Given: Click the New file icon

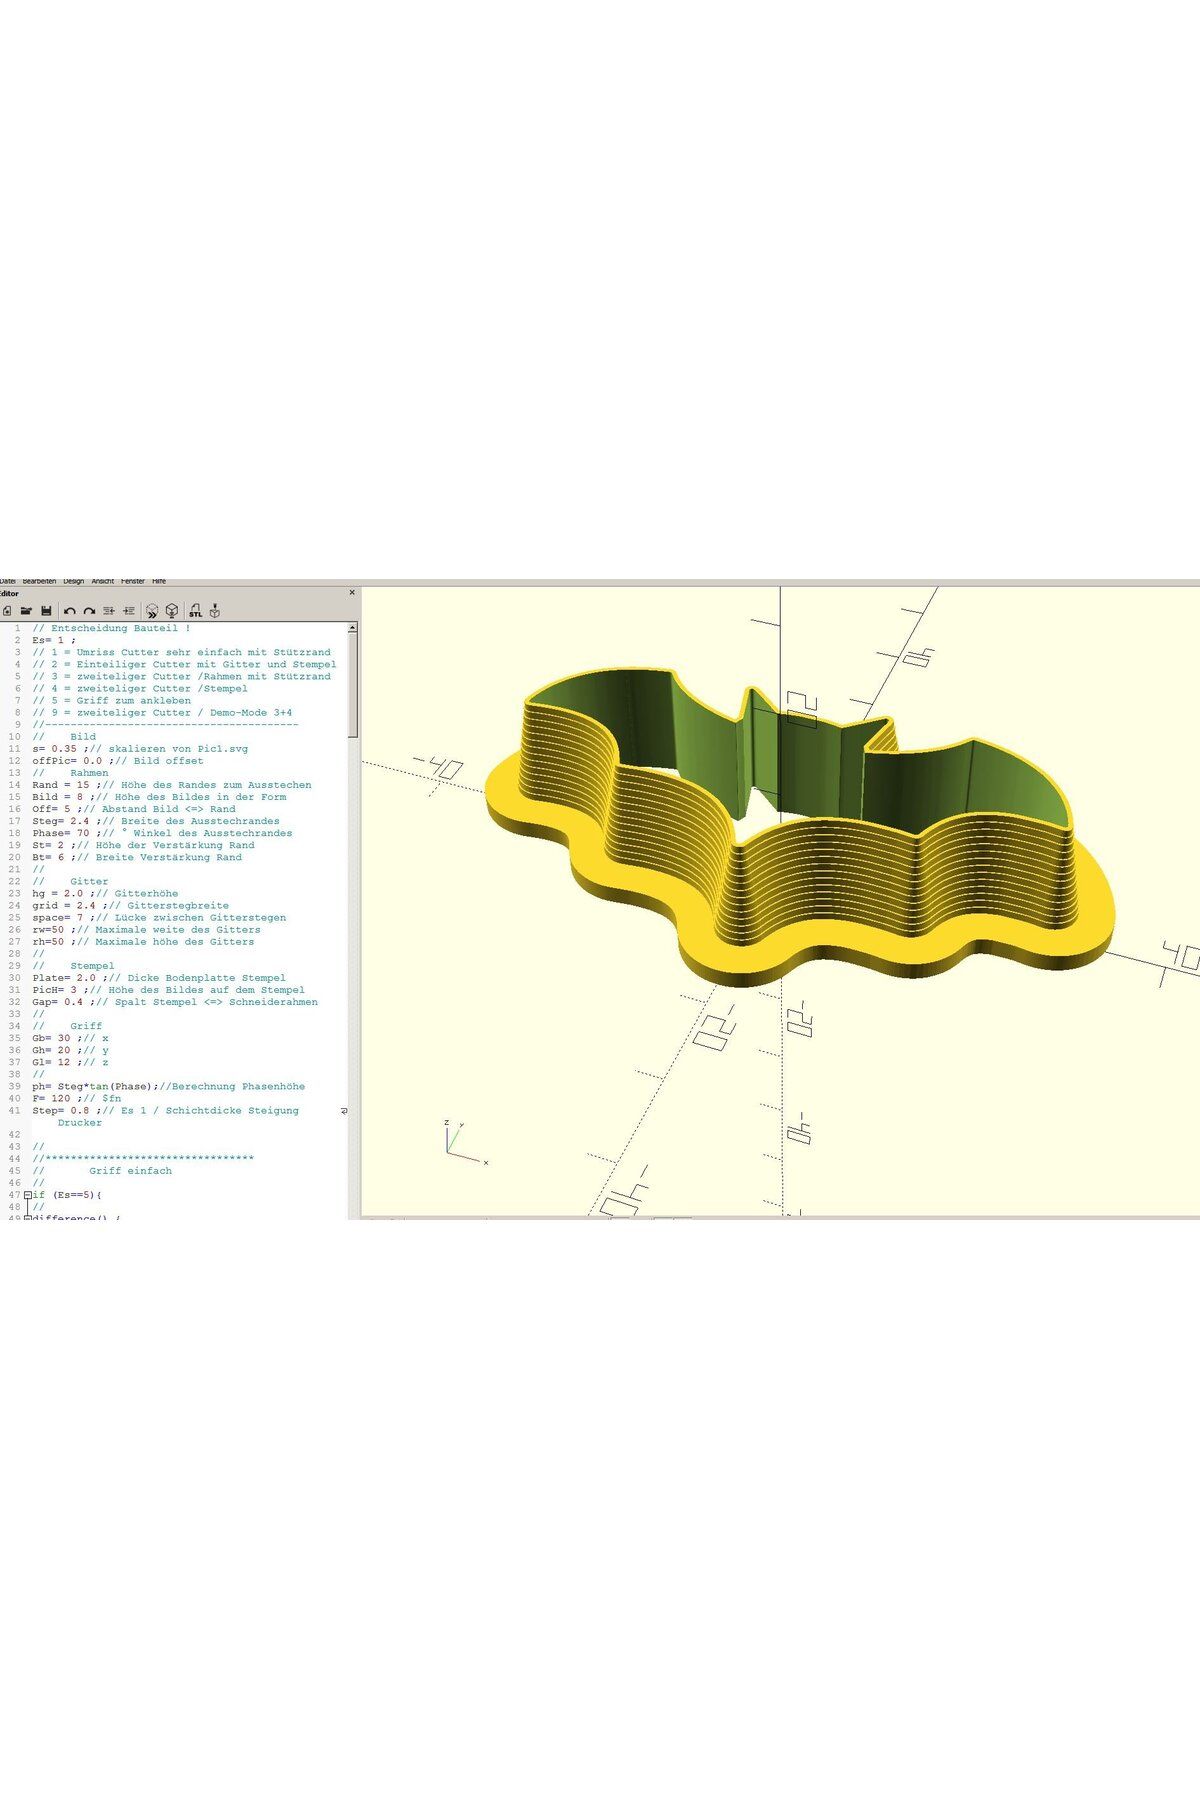Looking at the screenshot, I should click(6, 610).
